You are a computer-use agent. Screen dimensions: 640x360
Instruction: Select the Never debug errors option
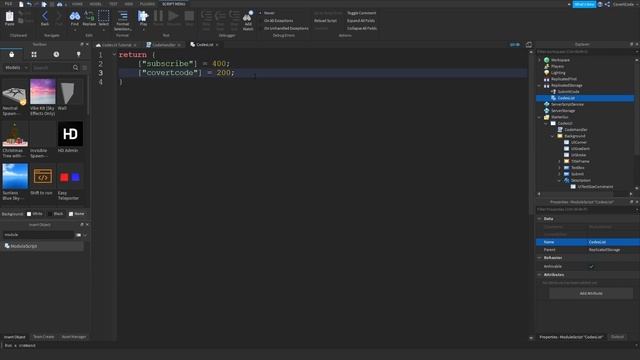(x=269, y=13)
